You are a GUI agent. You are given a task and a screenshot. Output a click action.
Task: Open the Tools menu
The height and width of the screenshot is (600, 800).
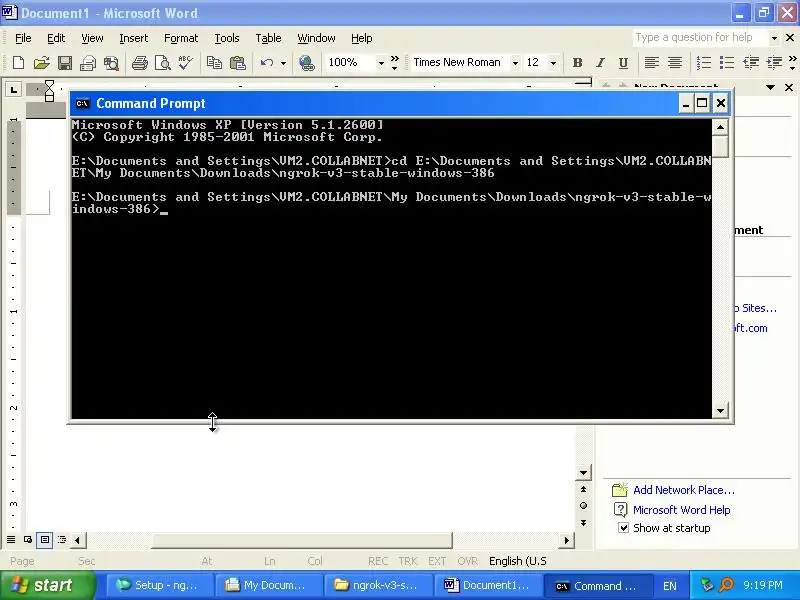[227, 38]
